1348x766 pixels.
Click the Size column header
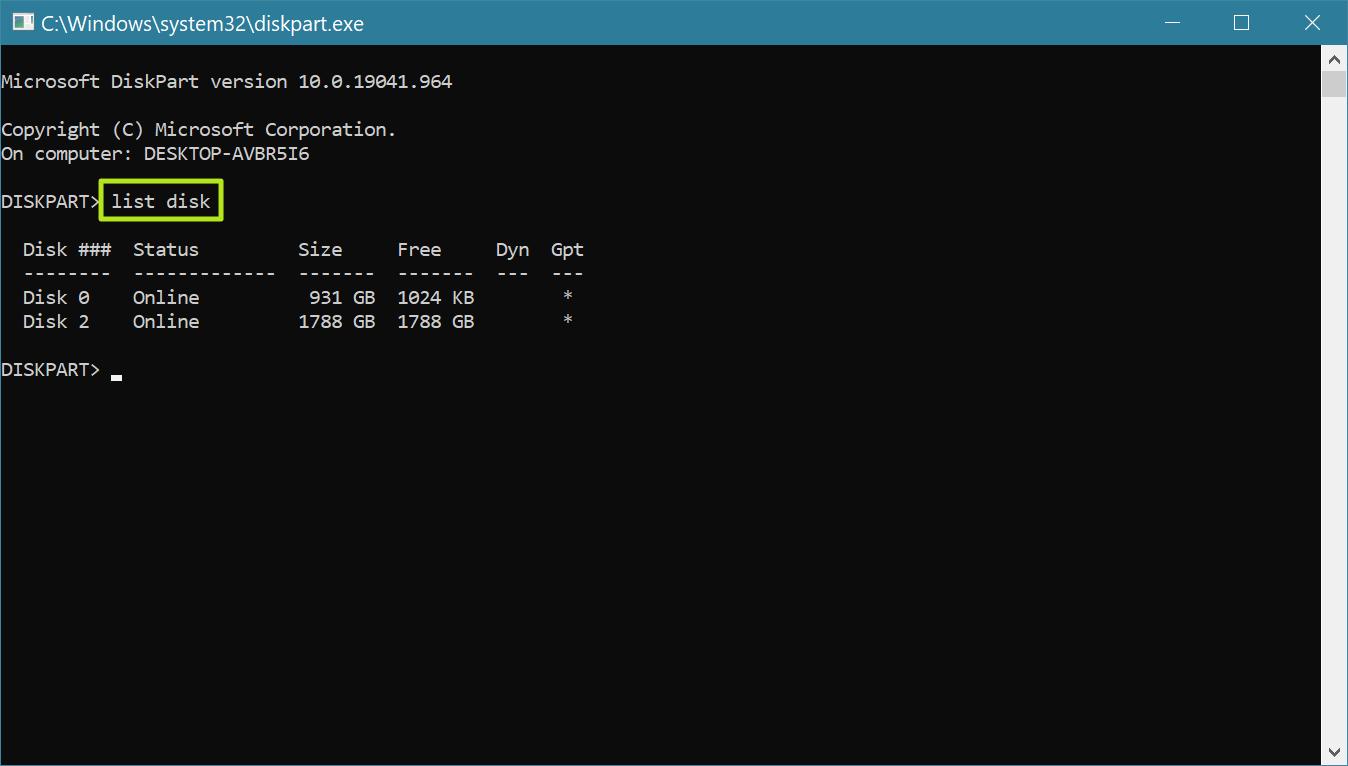pos(320,249)
